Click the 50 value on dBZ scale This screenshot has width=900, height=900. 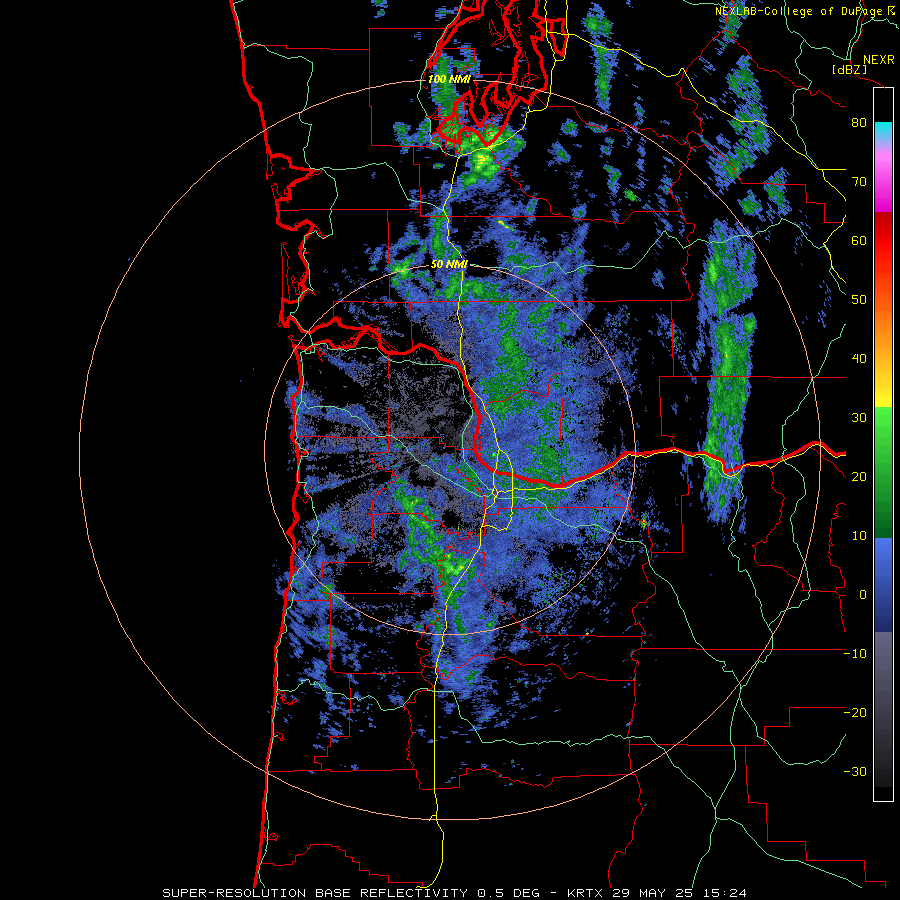click(859, 300)
